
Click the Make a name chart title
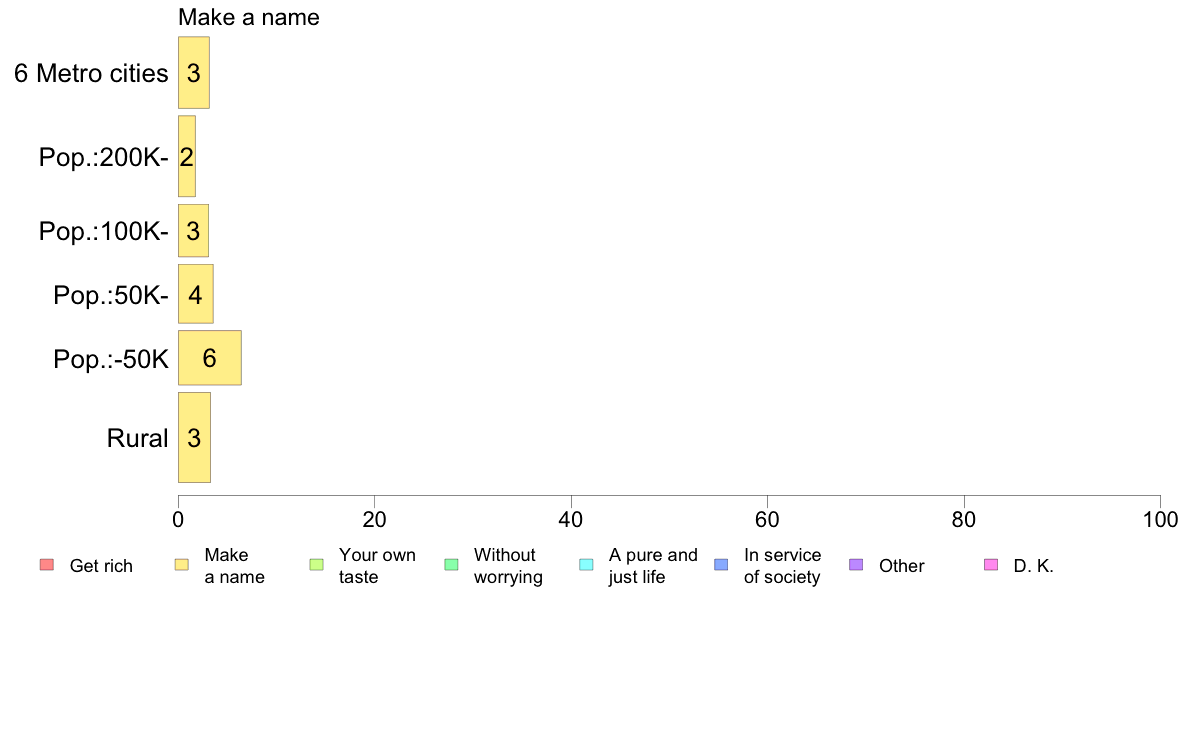pos(249,17)
